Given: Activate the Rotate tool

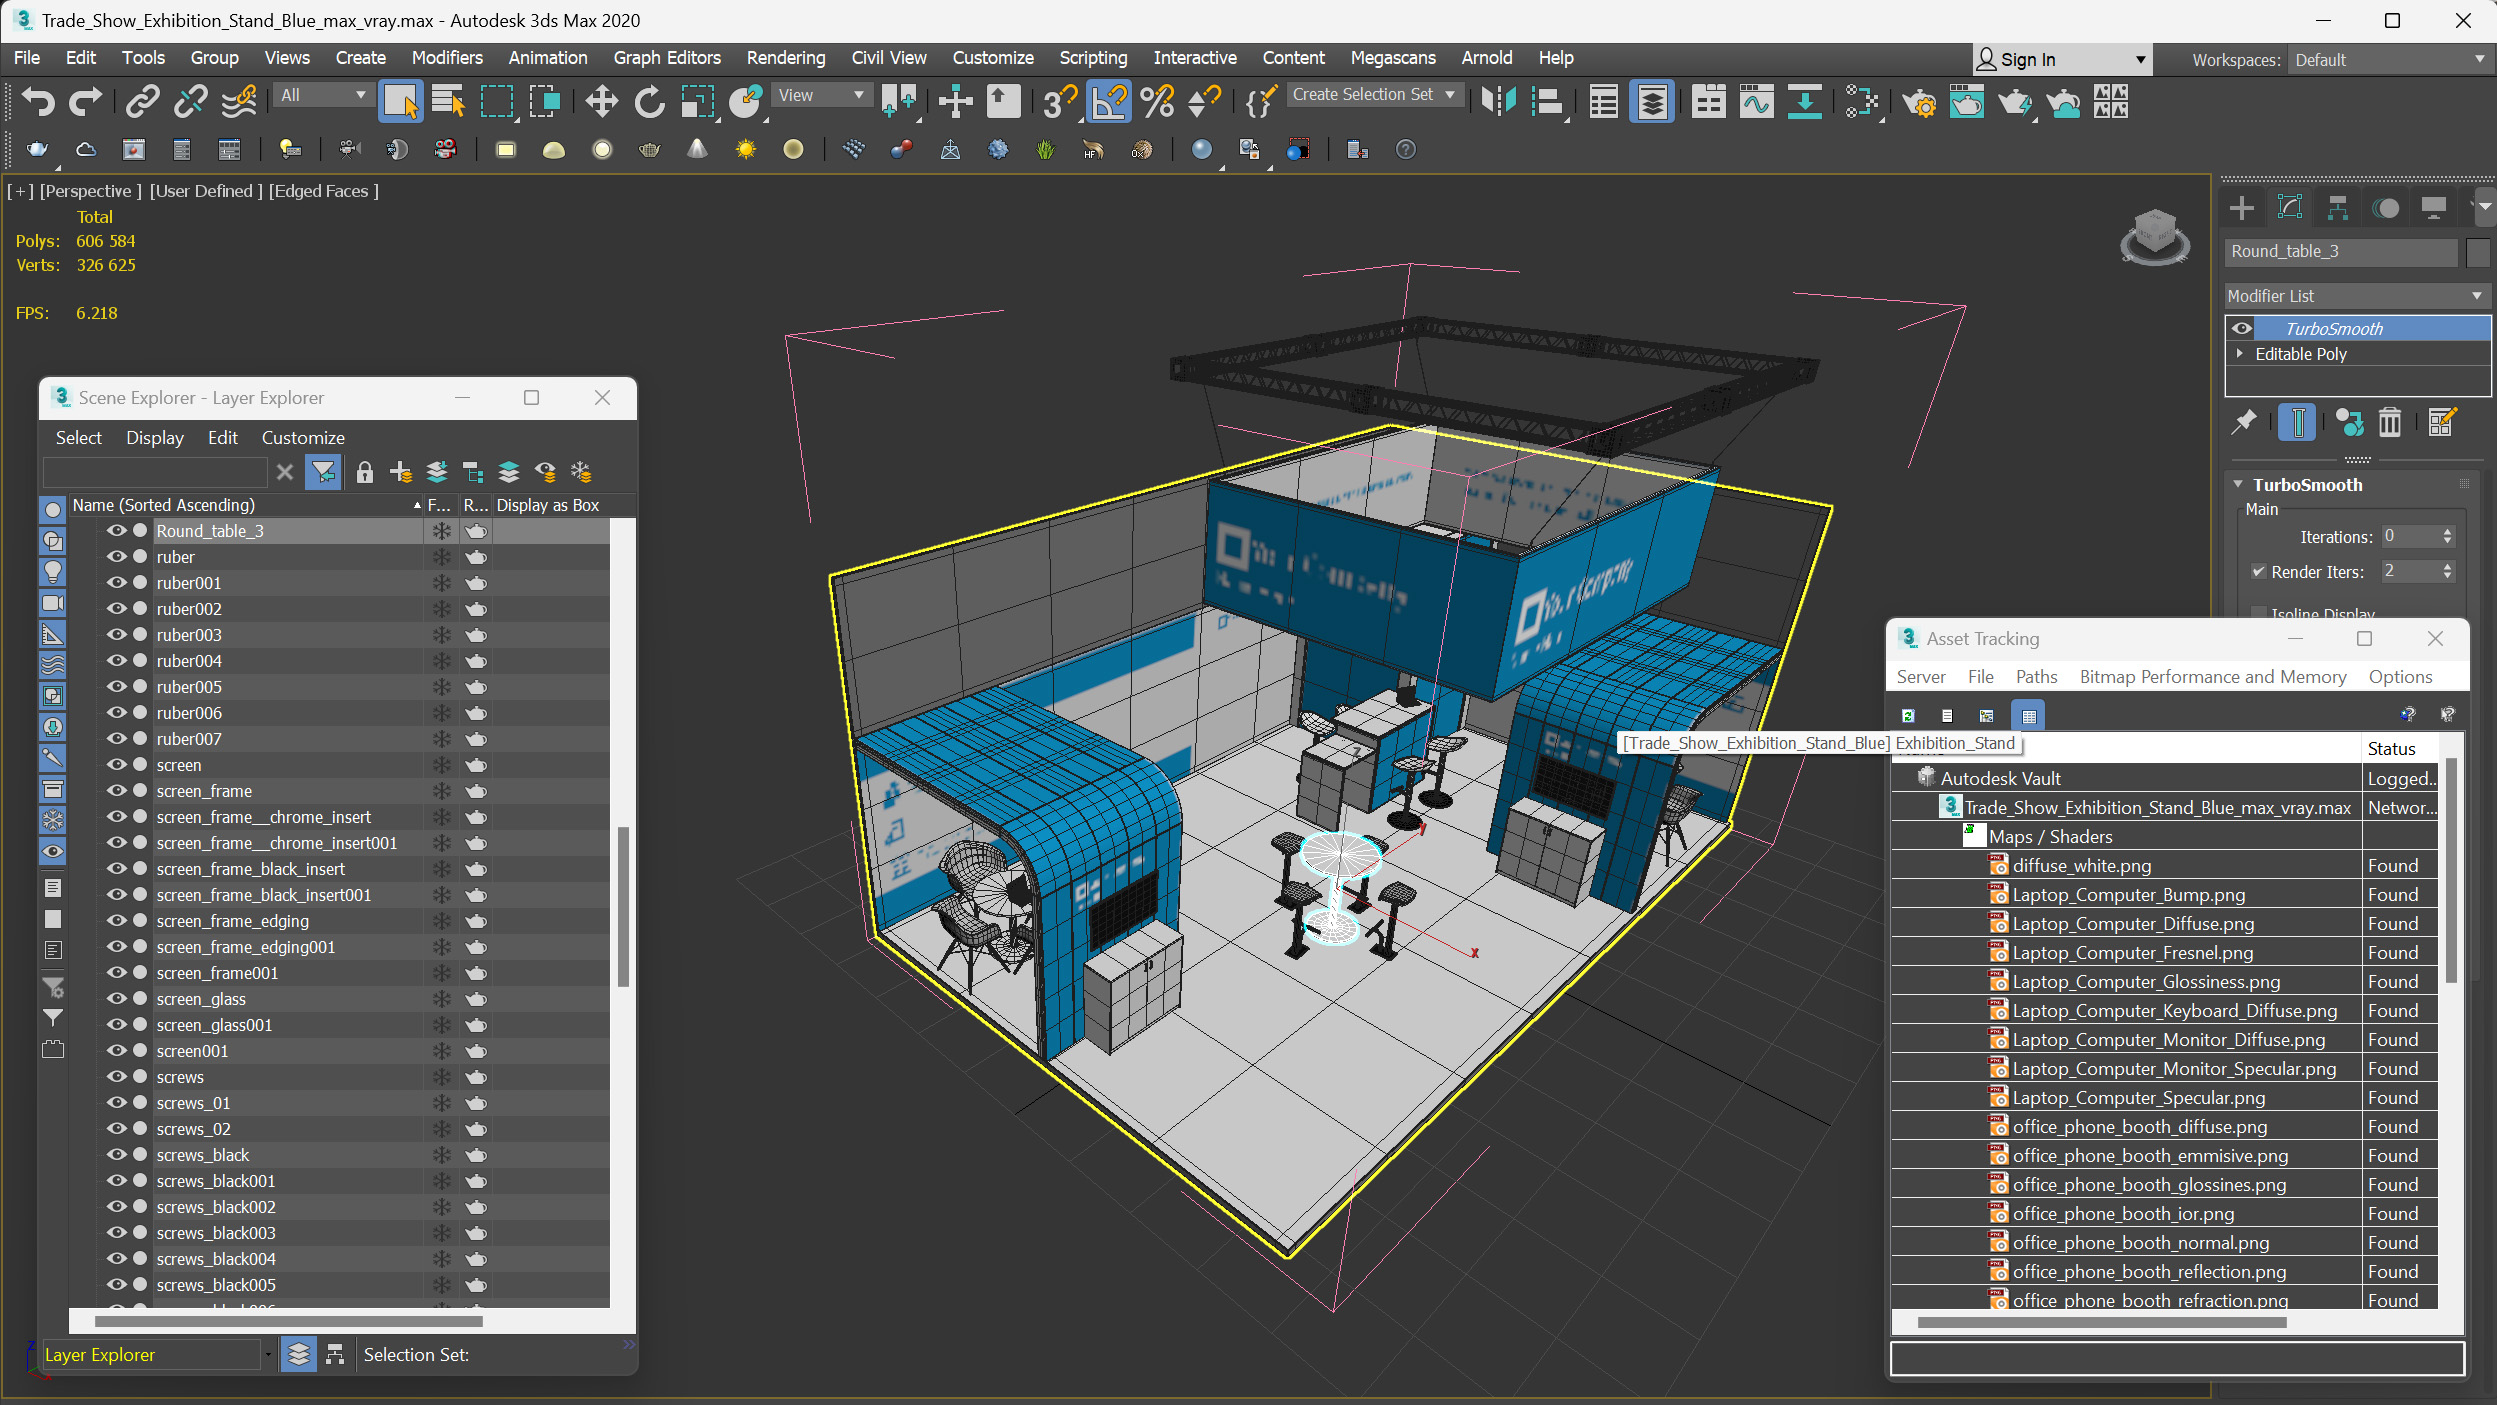Looking at the screenshot, I should coord(649,101).
